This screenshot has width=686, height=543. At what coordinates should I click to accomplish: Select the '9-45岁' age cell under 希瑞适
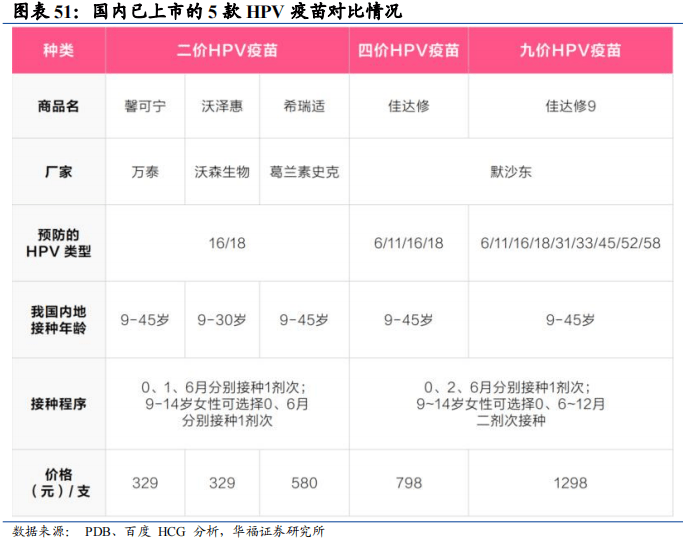(x=304, y=320)
